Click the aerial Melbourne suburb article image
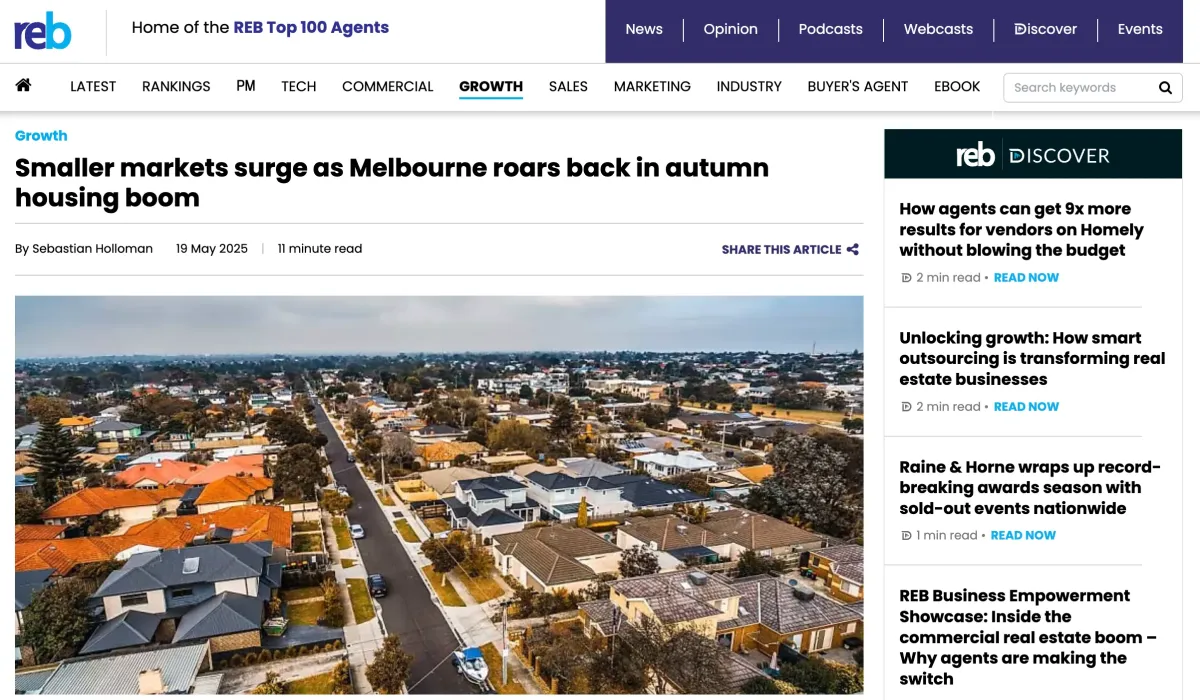This screenshot has height=700, width=1200. (x=439, y=495)
